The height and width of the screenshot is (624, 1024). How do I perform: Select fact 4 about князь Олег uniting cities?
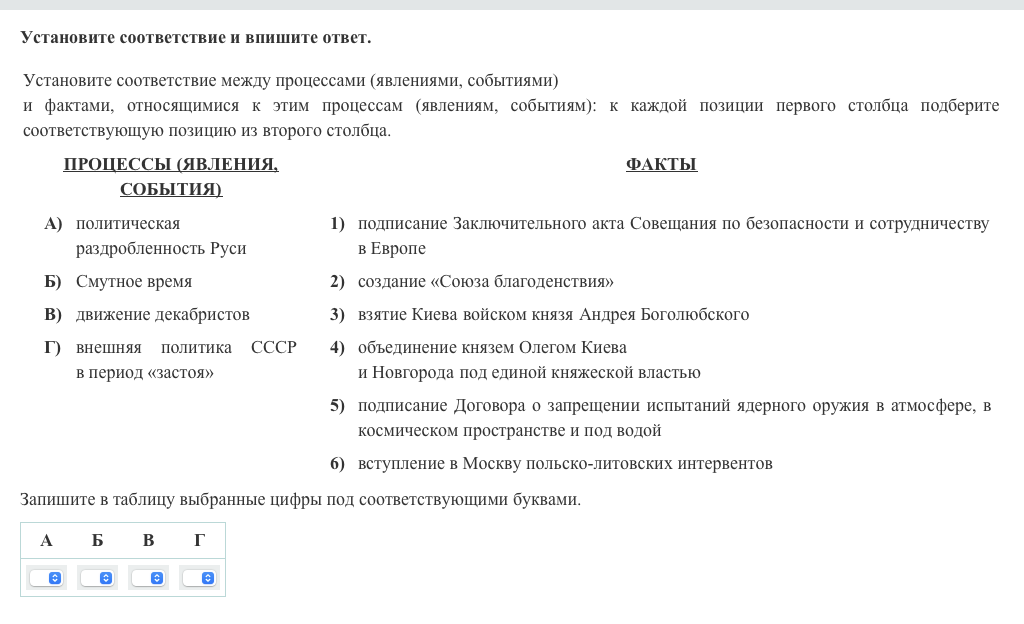tap(528, 360)
